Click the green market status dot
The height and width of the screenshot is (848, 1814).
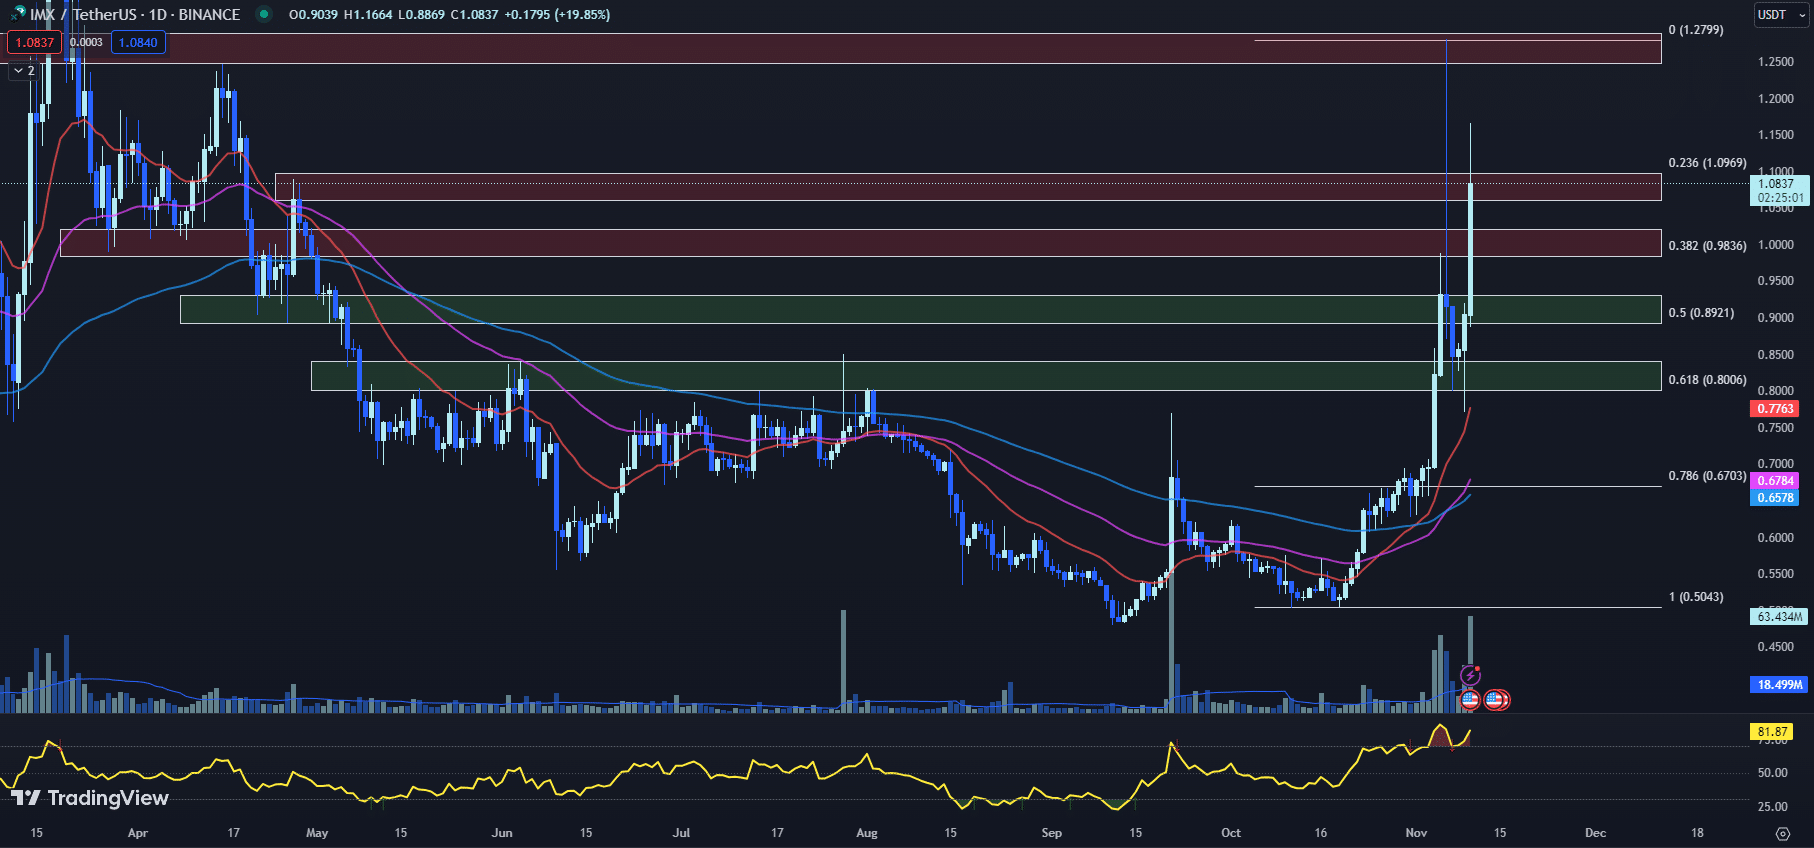264,14
